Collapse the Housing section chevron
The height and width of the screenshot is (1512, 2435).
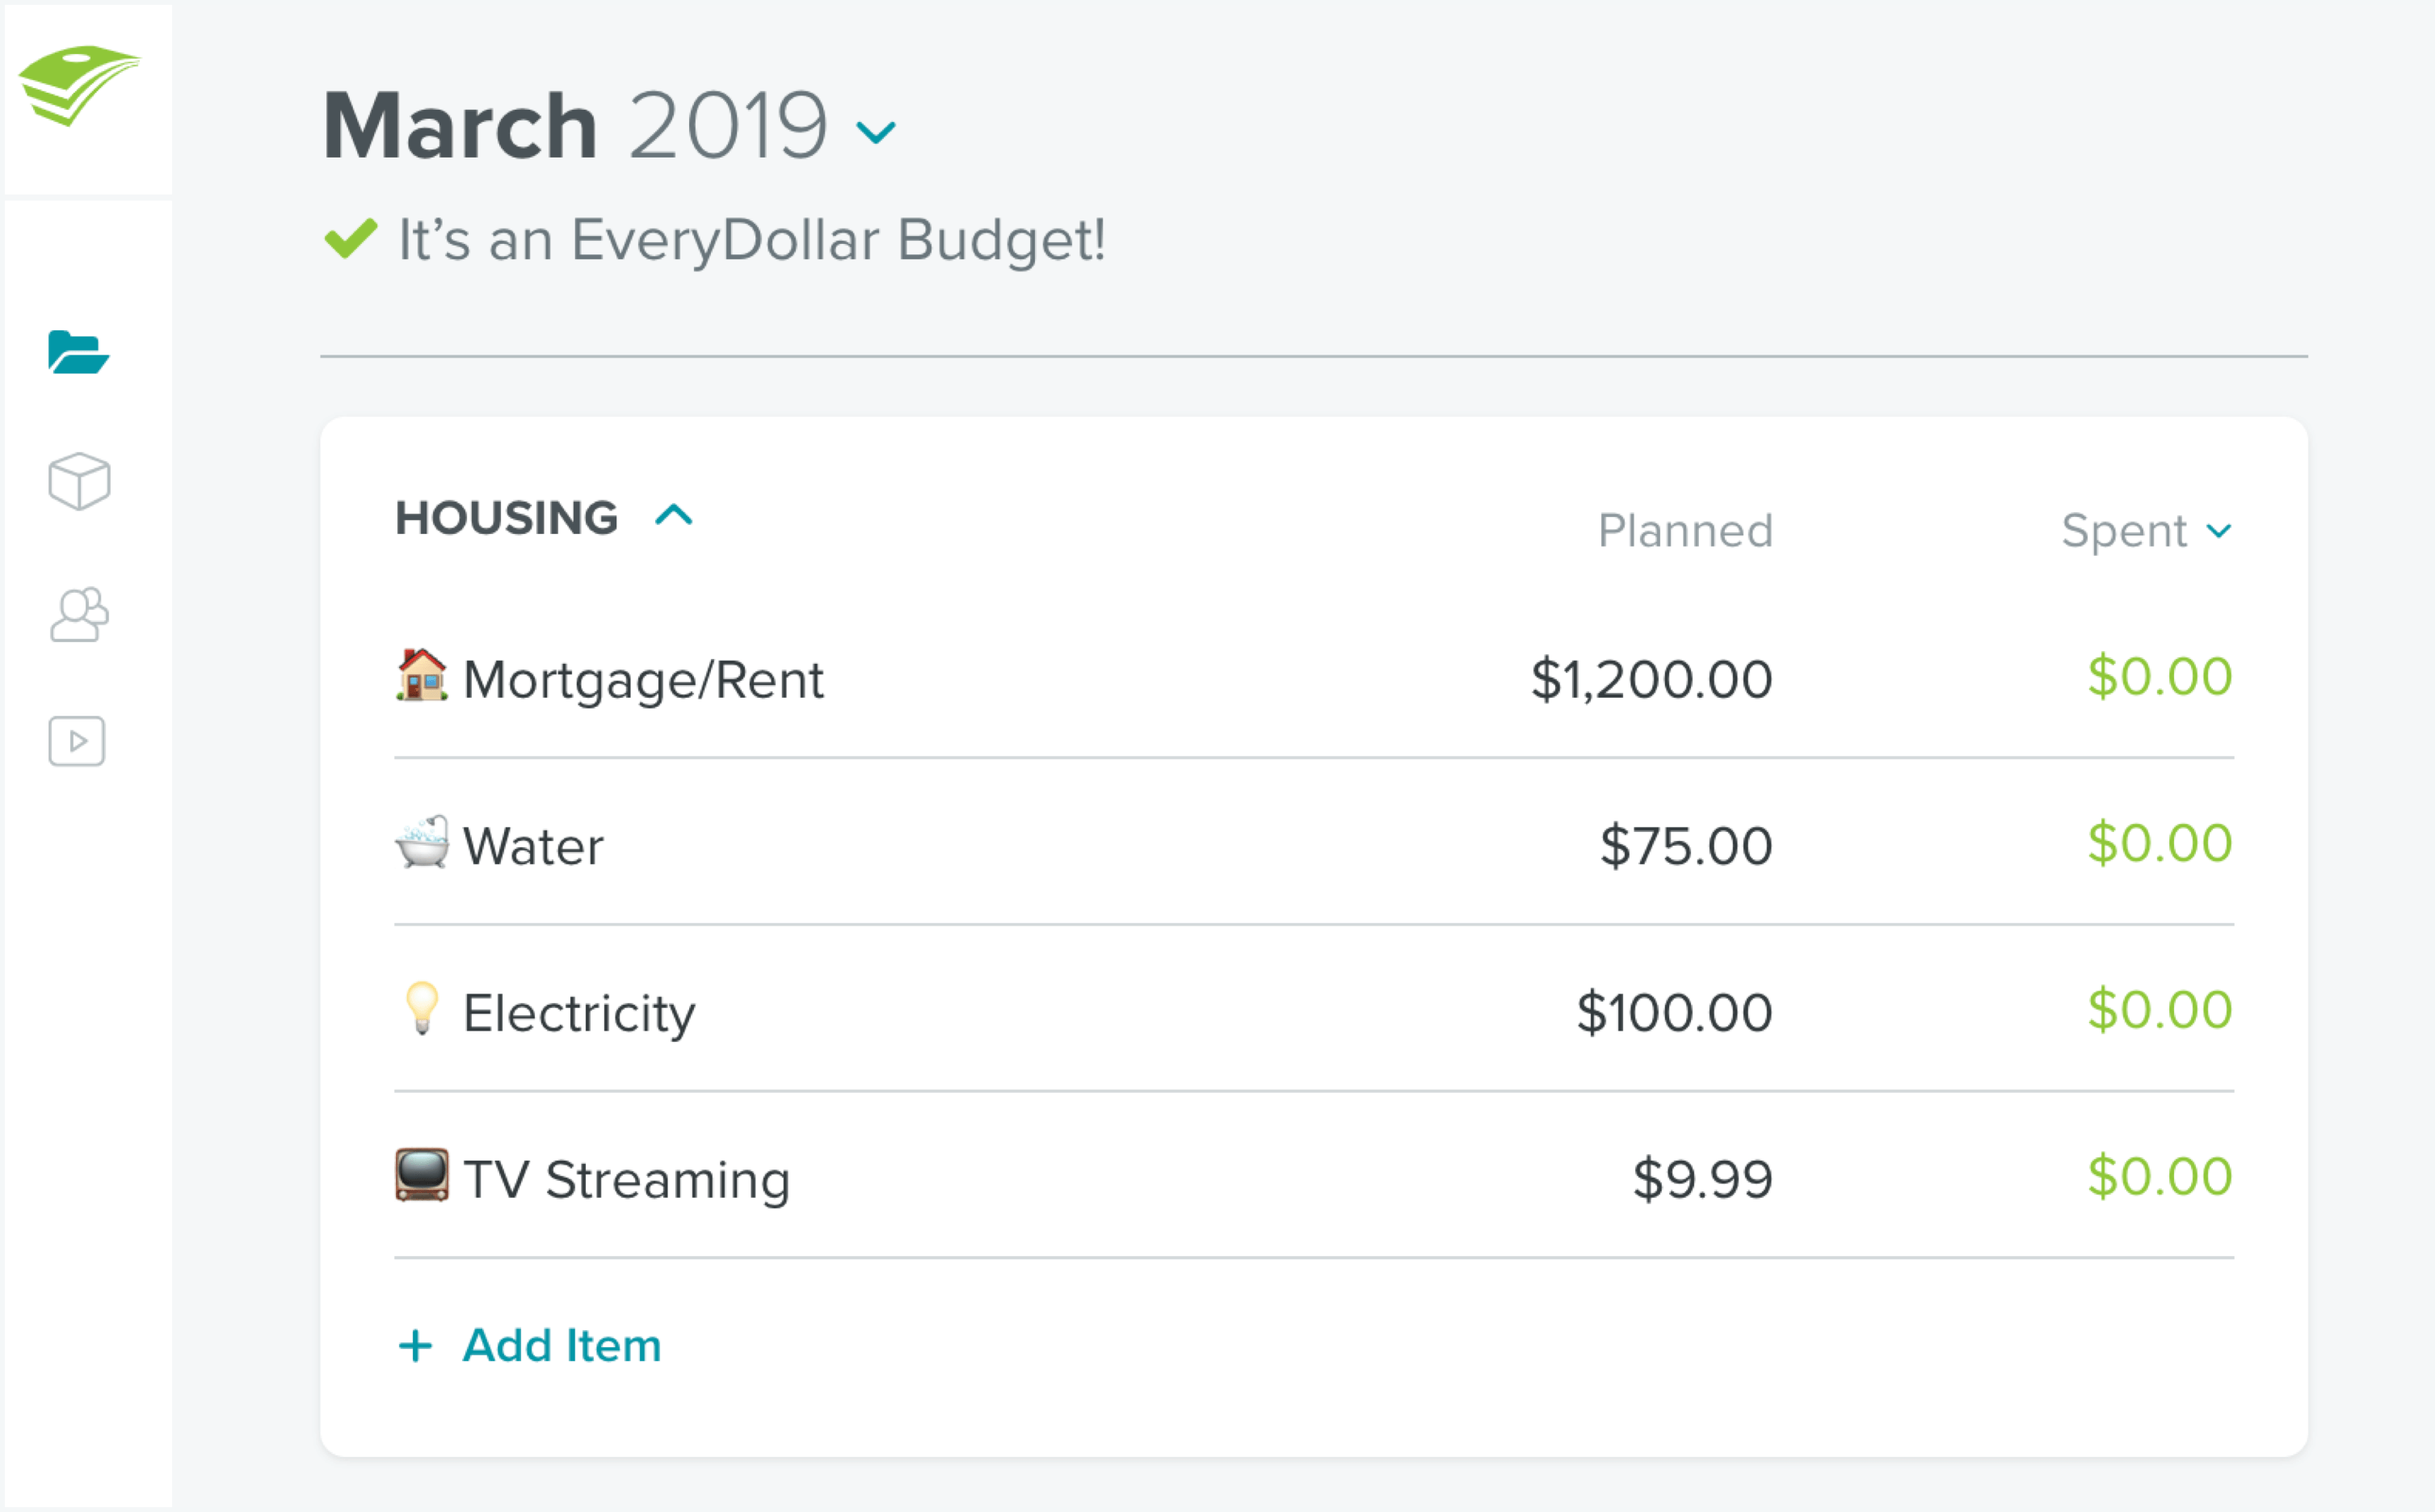pos(678,514)
